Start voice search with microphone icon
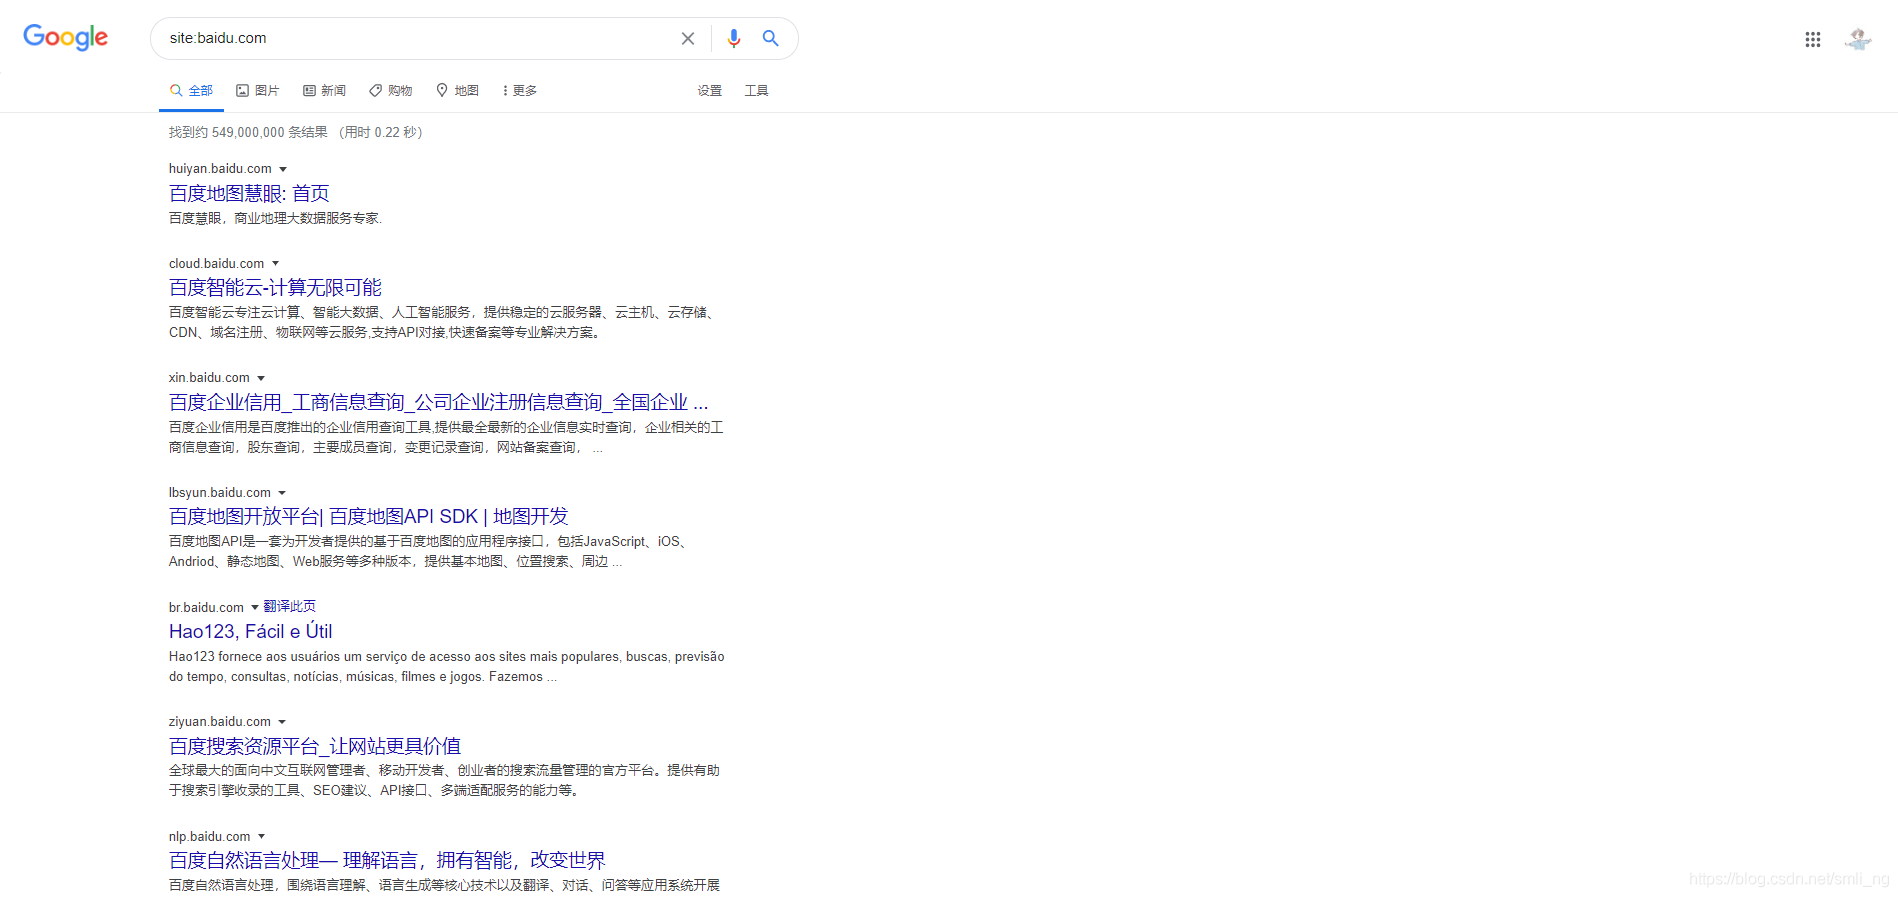The height and width of the screenshot is (897, 1898). 734,39
